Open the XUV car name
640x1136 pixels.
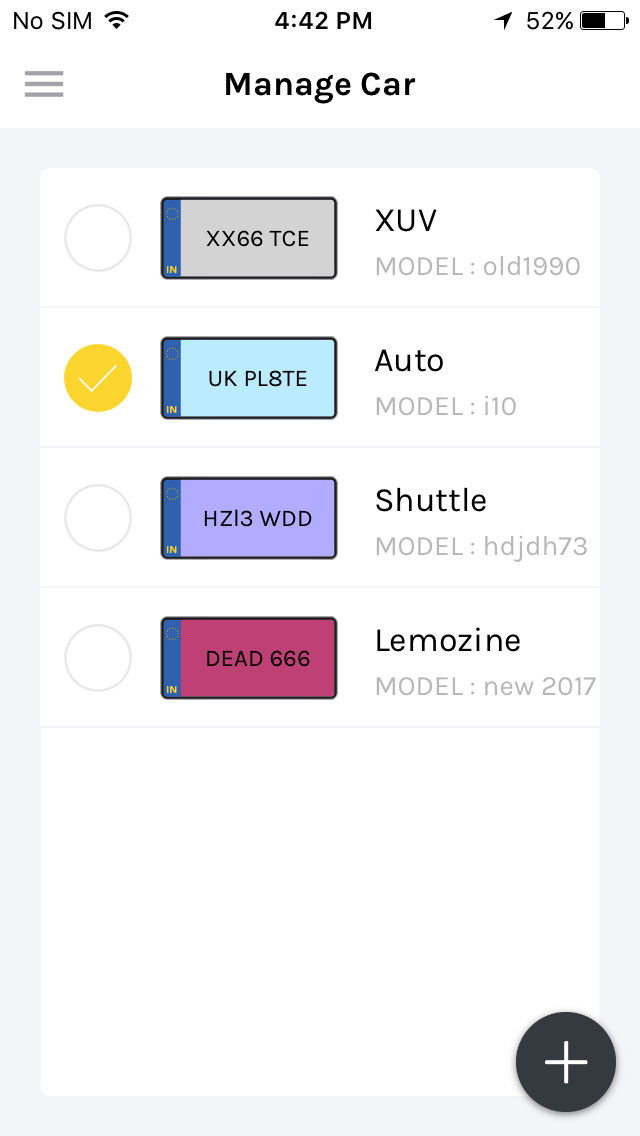click(x=406, y=220)
